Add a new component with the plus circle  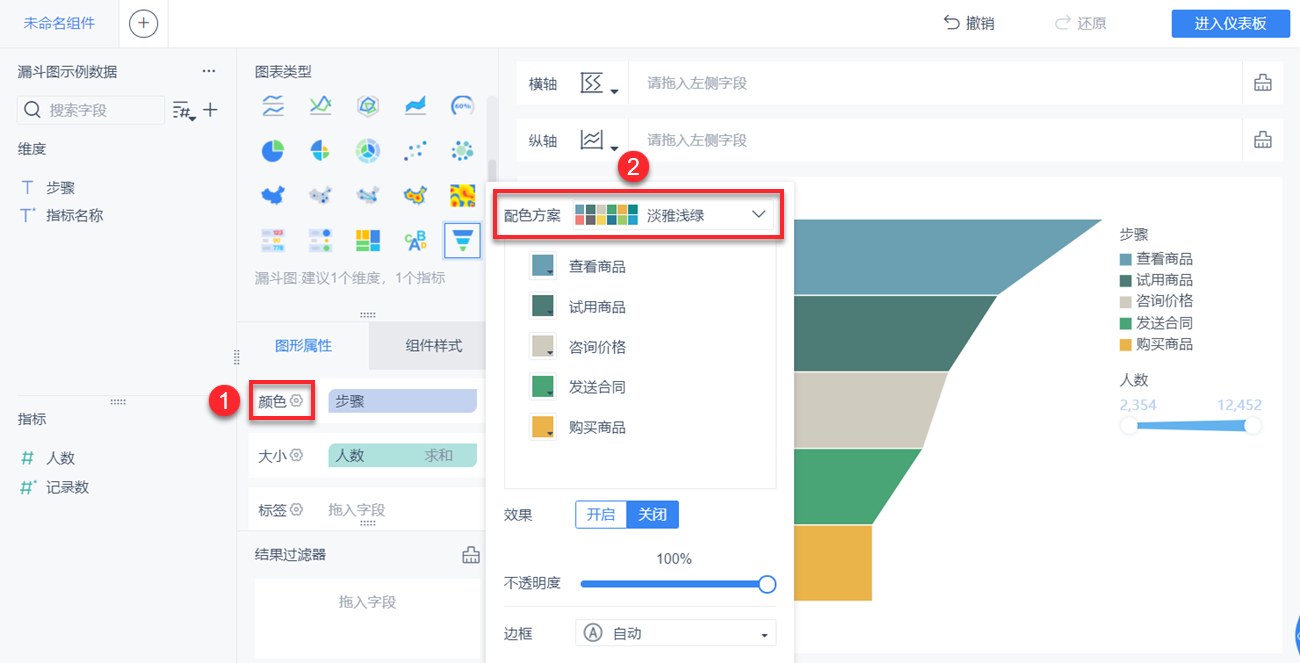[144, 23]
